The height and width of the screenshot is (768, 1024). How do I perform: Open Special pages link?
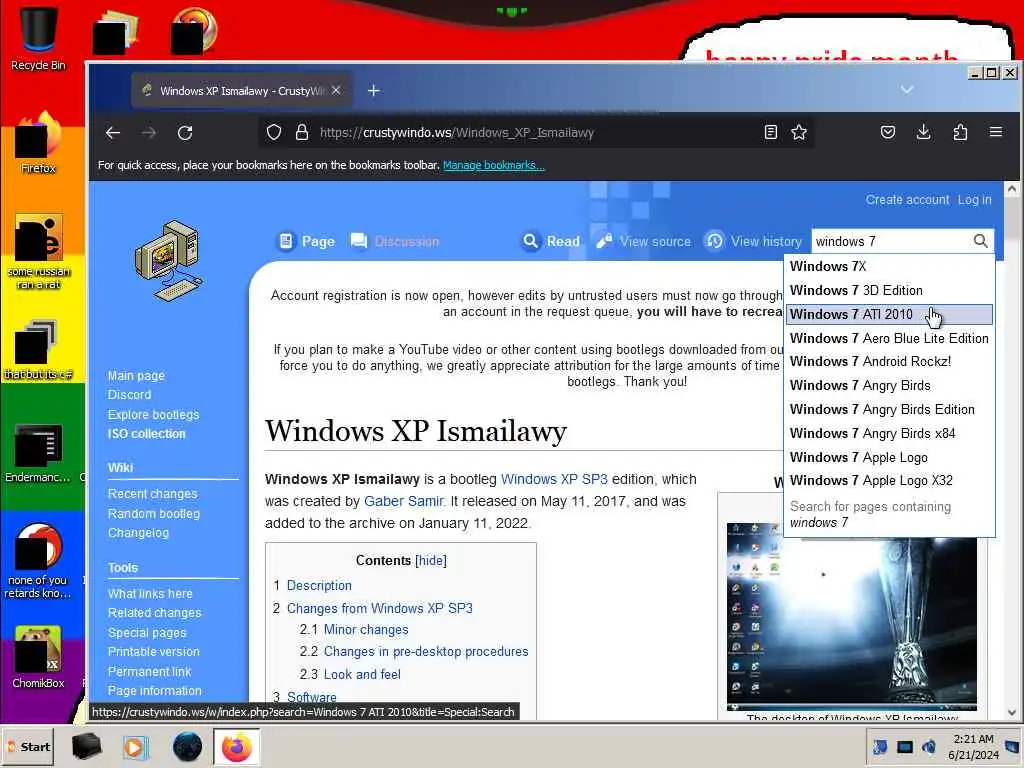click(147, 633)
